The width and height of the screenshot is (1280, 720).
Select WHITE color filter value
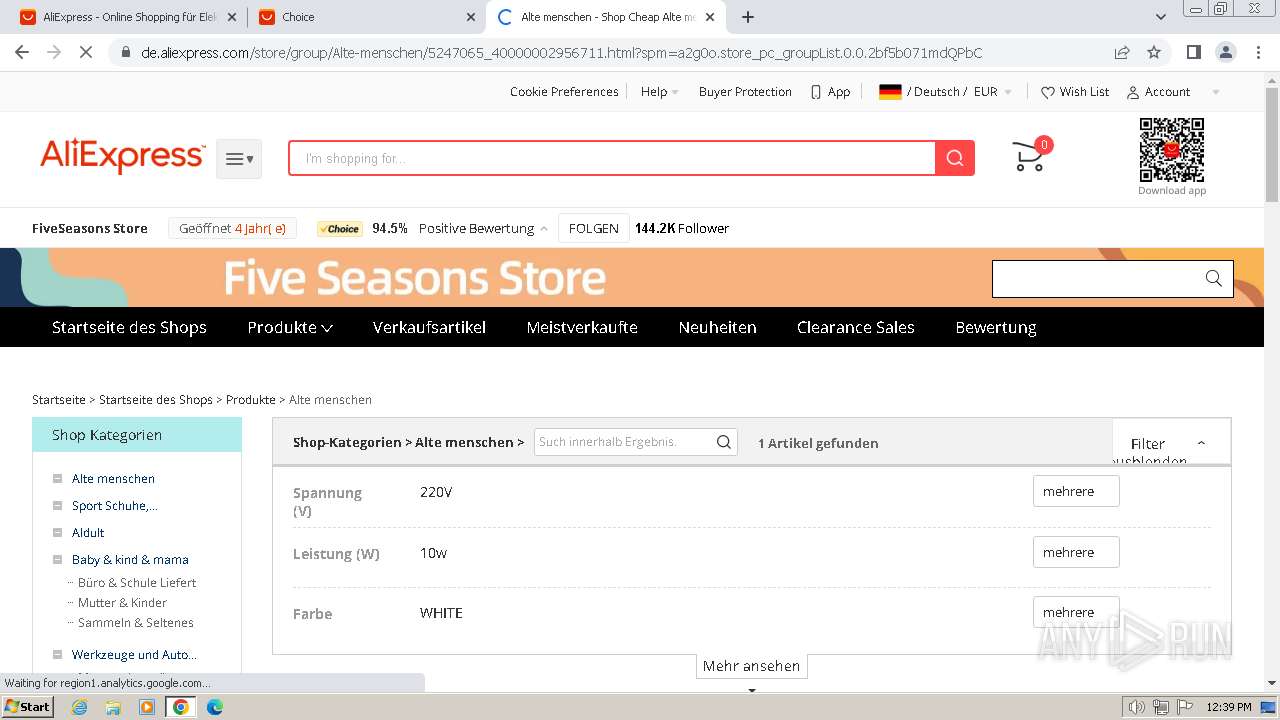coord(441,613)
